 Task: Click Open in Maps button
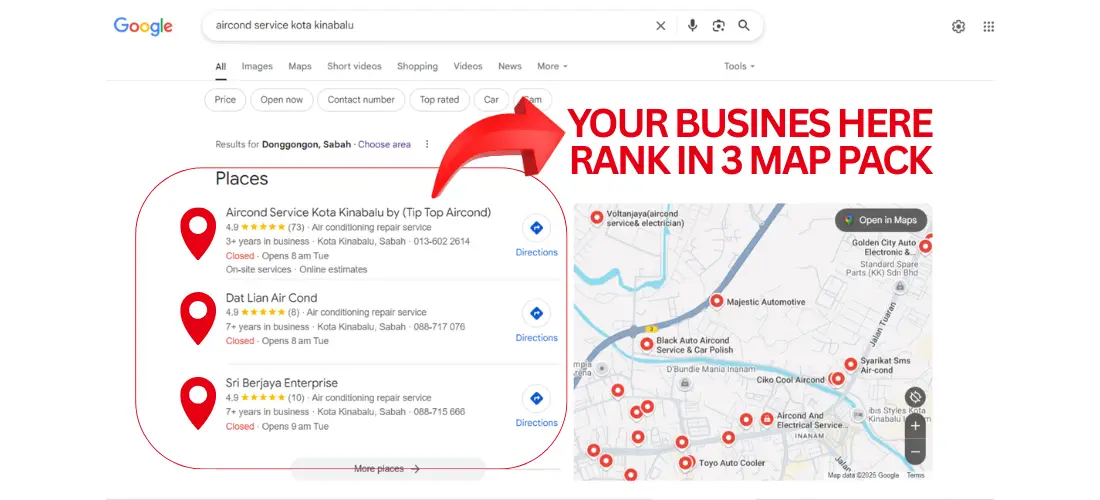click(880, 220)
